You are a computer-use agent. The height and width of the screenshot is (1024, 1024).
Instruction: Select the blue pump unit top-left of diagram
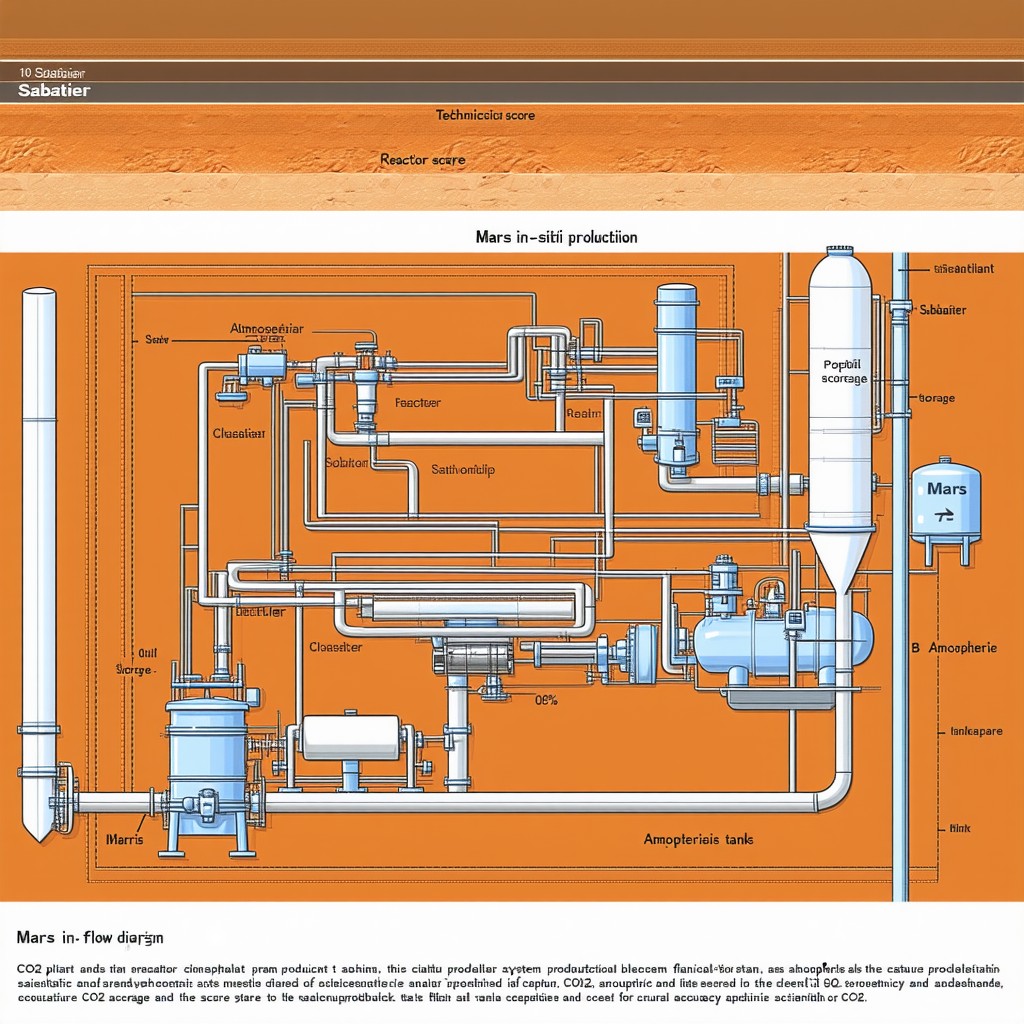click(x=261, y=366)
